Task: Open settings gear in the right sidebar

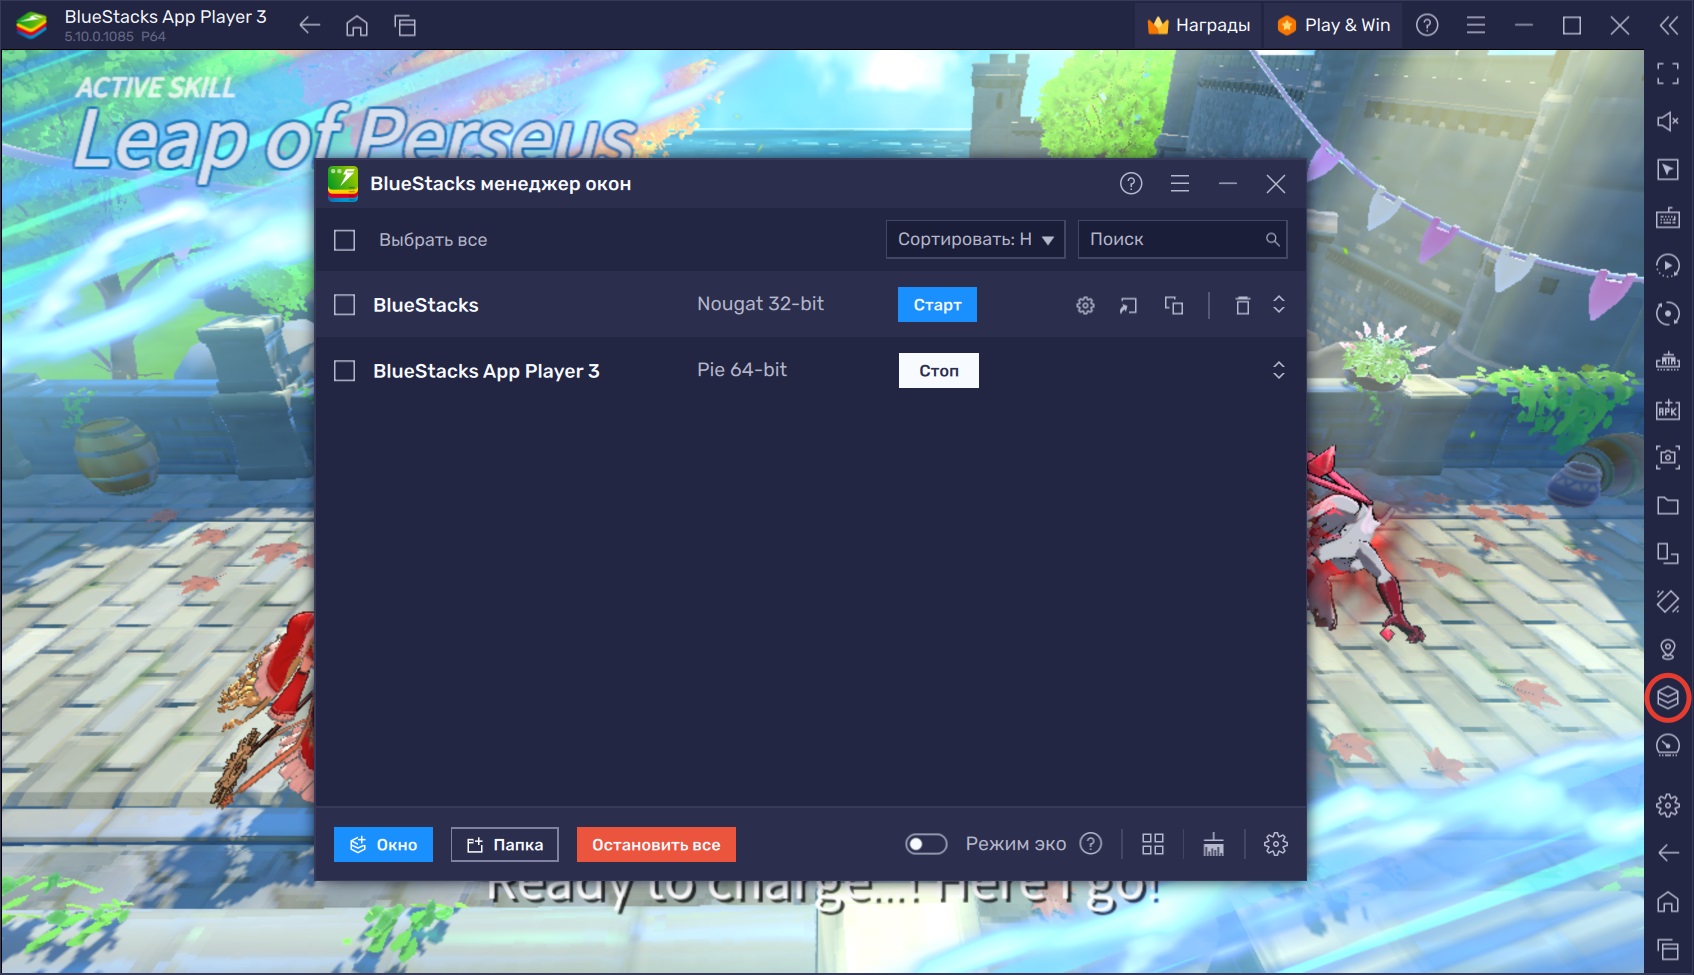Action: [1667, 805]
